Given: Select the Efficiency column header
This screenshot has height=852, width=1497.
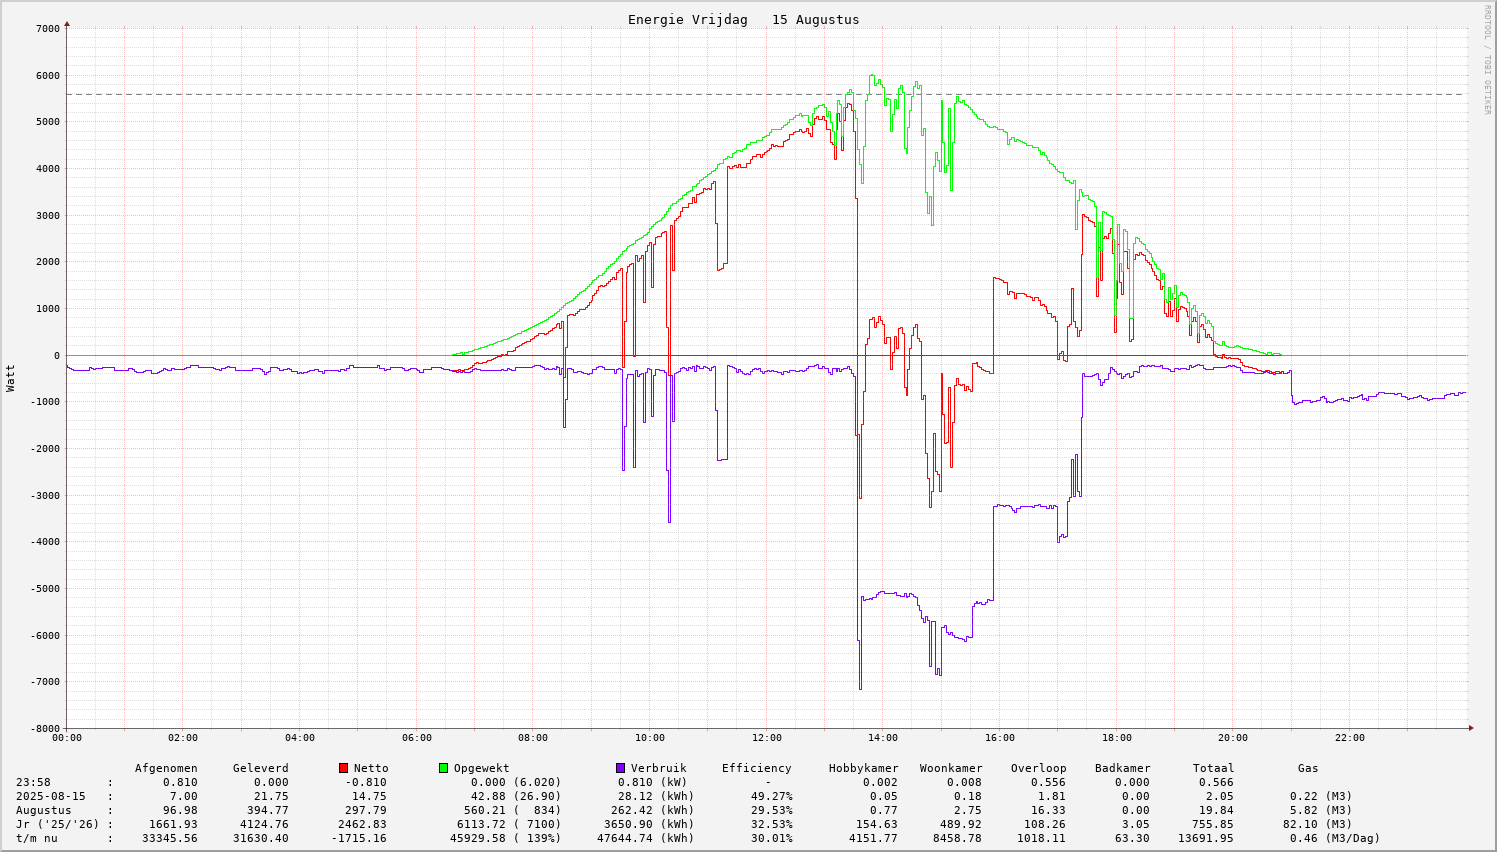Looking at the screenshot, I should [x=756, y=769].
